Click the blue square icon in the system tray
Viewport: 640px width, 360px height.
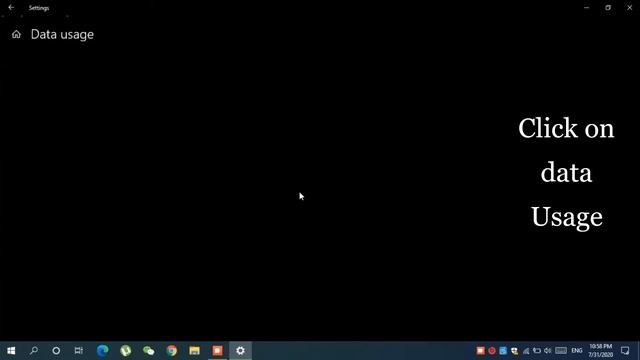(x=503, y=351)
